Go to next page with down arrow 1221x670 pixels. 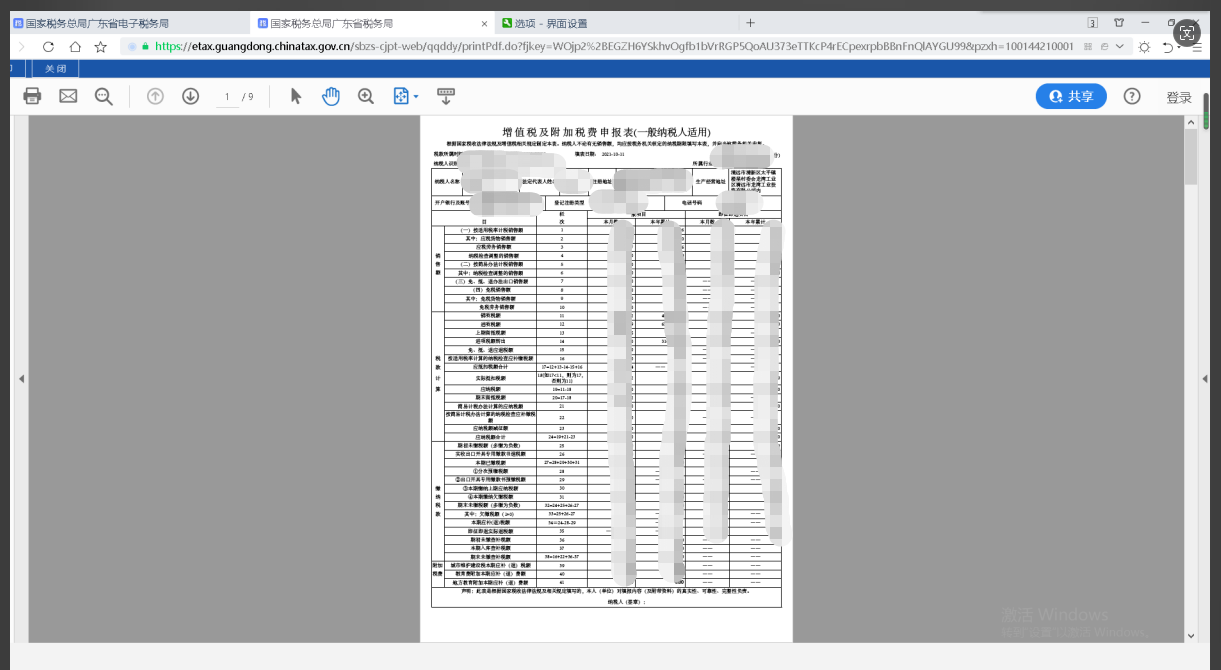[190, 96]
